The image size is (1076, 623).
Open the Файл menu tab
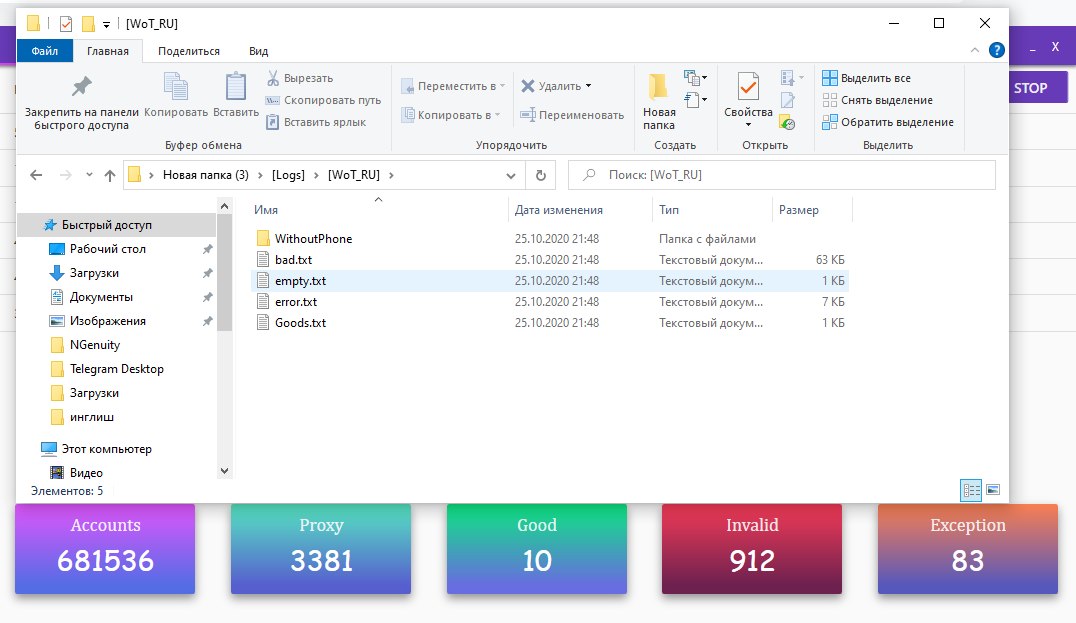44,51
